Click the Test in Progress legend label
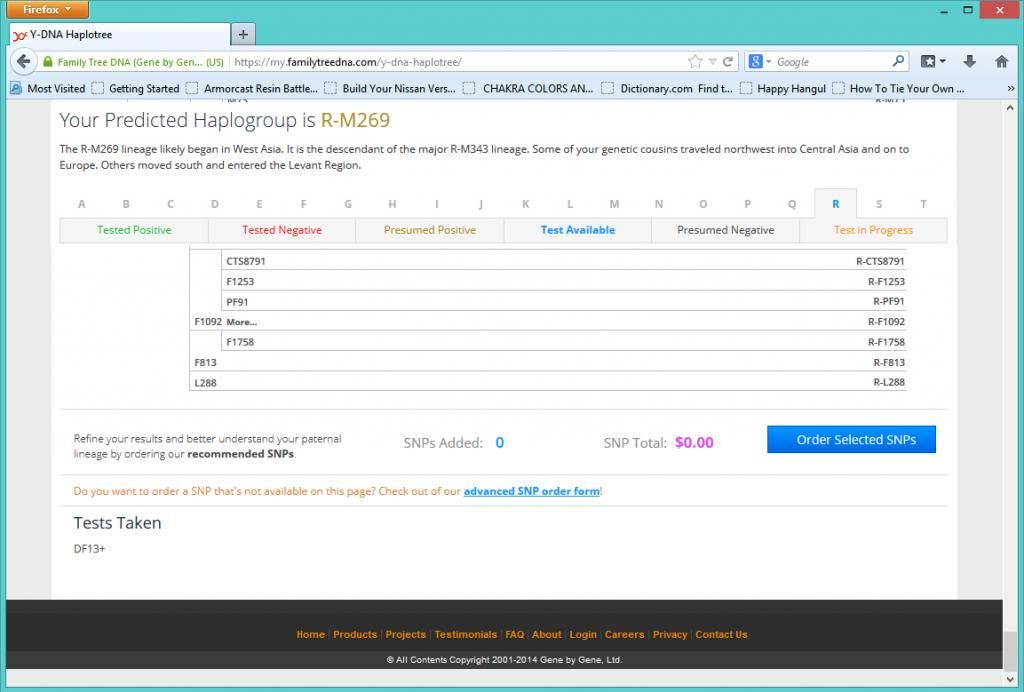 [x=873, y=230]
